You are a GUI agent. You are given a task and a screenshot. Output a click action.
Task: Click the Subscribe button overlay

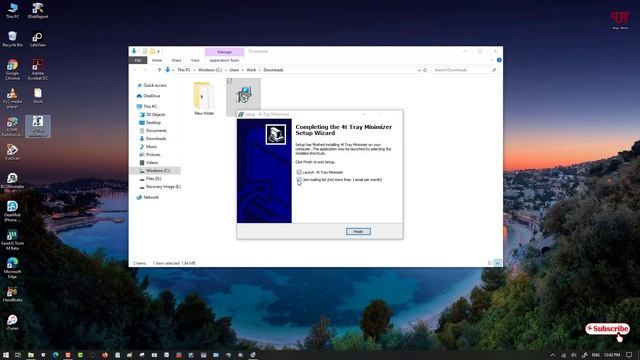coord(607,329)
